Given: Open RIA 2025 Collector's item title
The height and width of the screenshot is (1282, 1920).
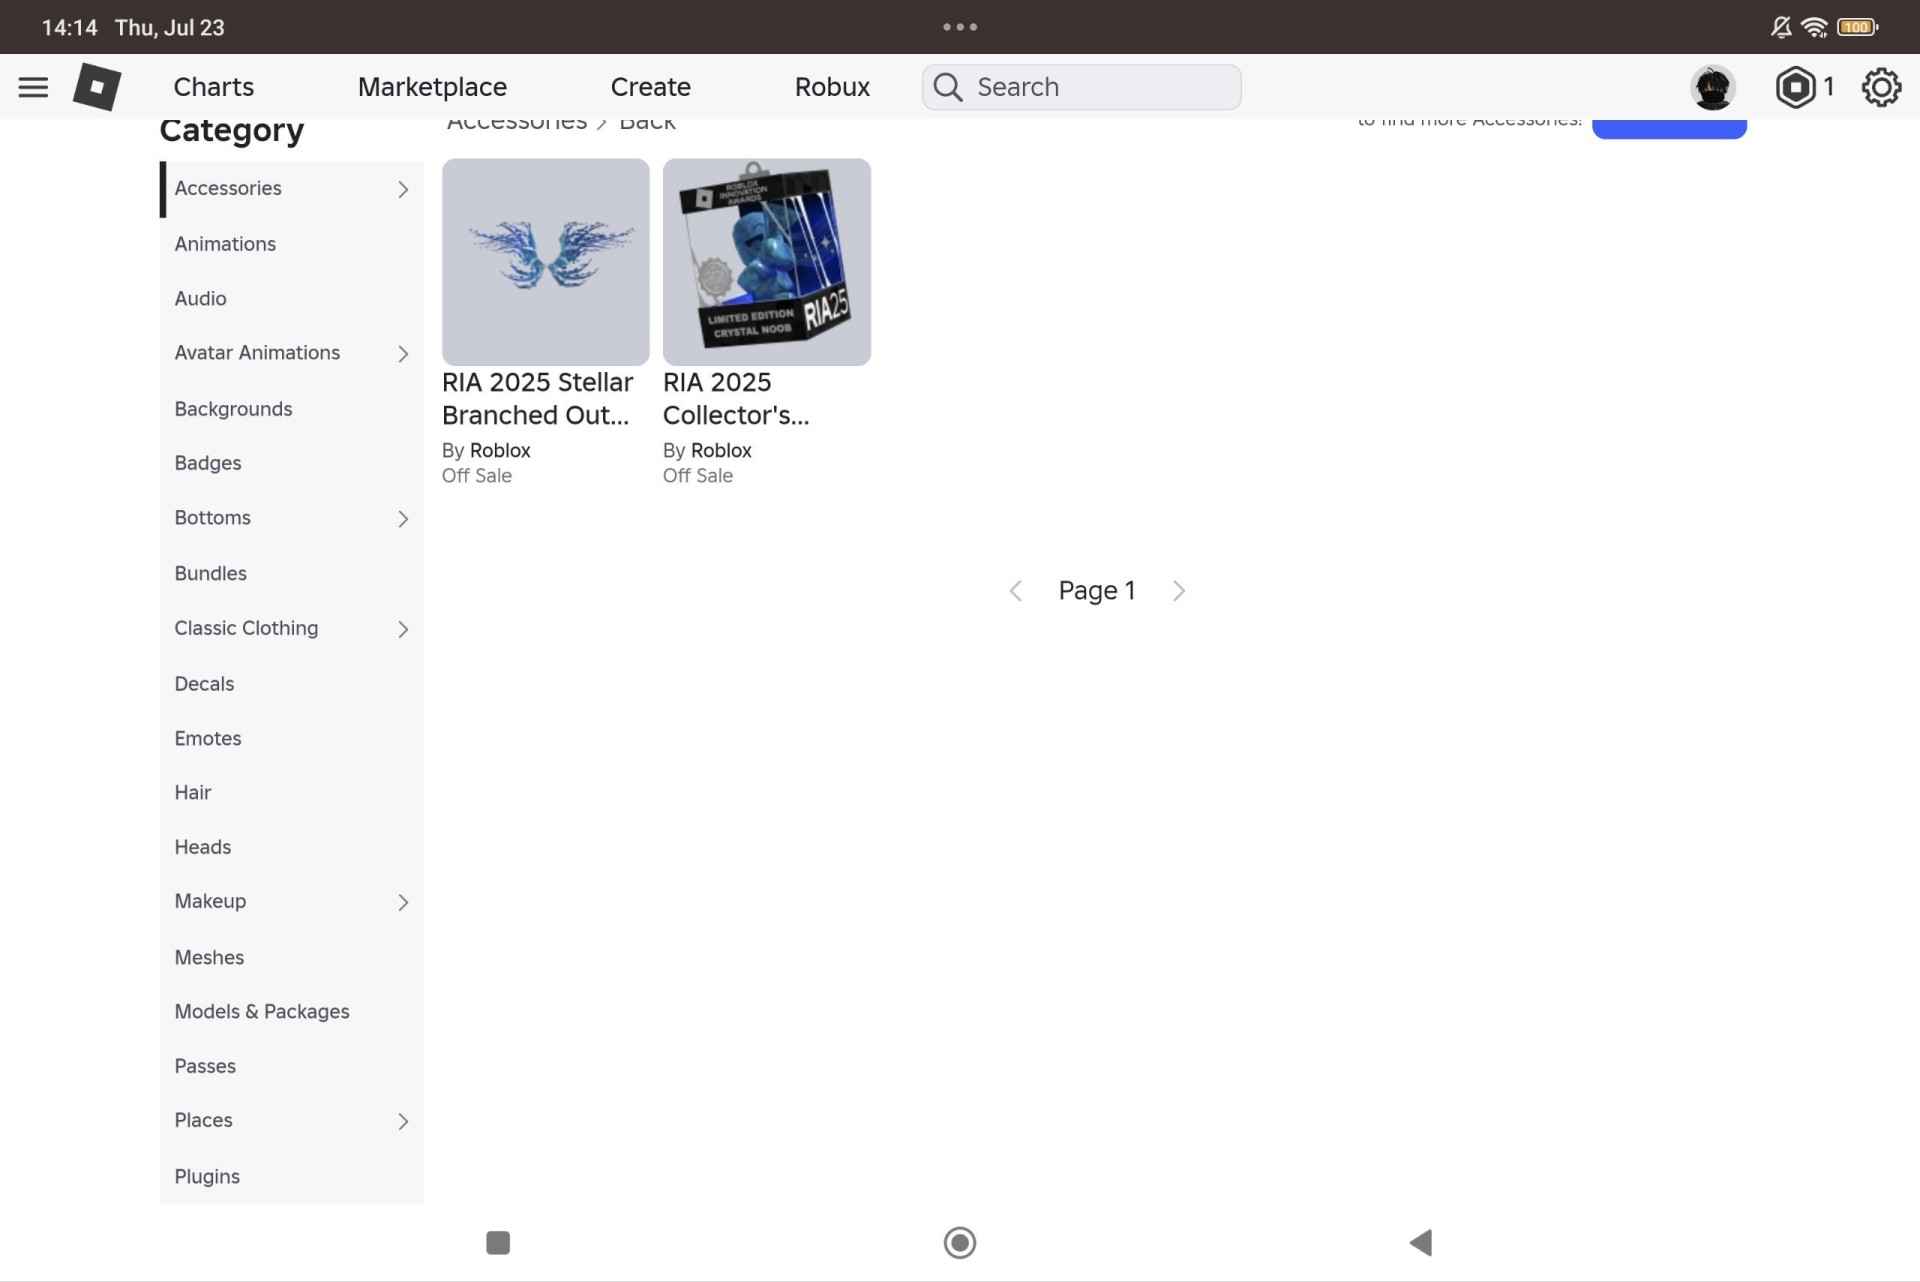Looking at the screenshot, I should coord(736,398).
